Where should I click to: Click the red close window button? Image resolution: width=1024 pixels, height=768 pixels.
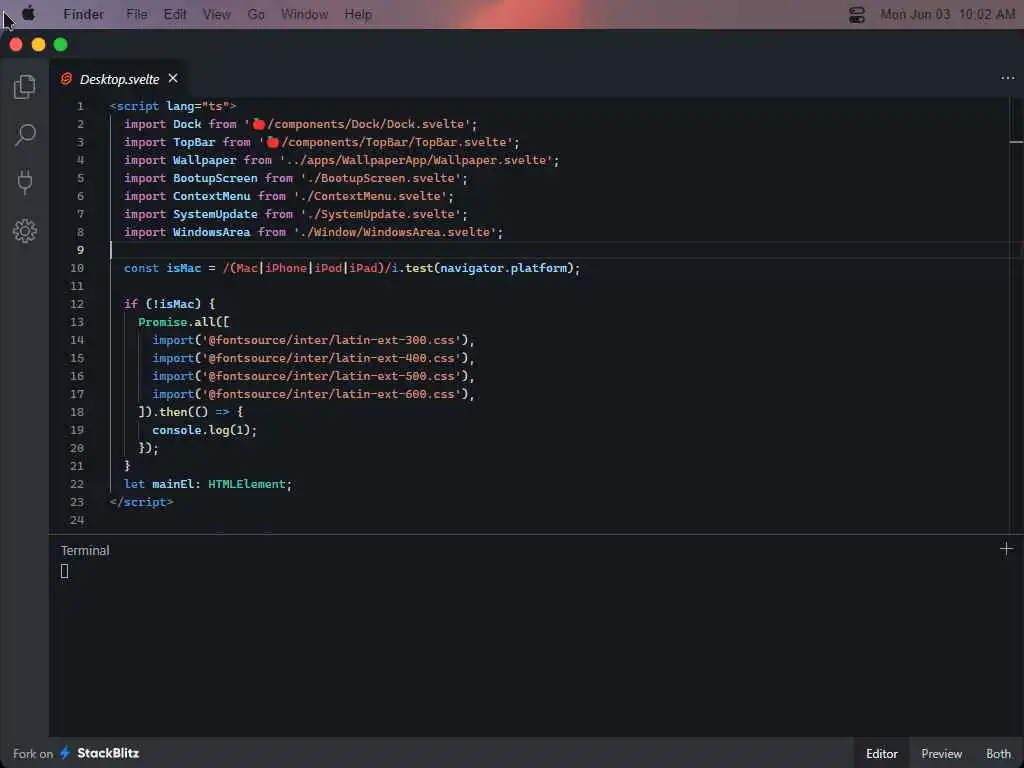16,44
